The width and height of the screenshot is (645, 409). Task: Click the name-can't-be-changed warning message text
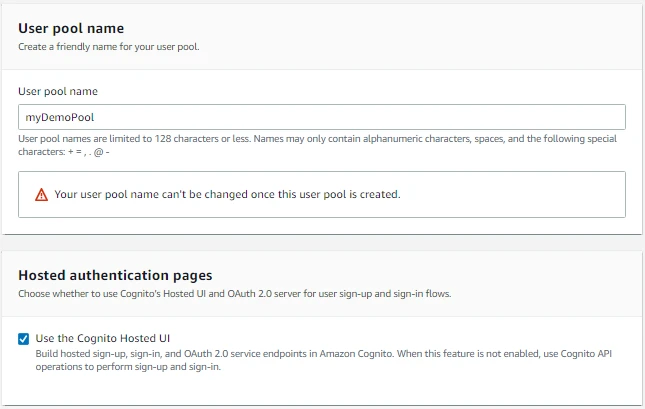[227, 195]
